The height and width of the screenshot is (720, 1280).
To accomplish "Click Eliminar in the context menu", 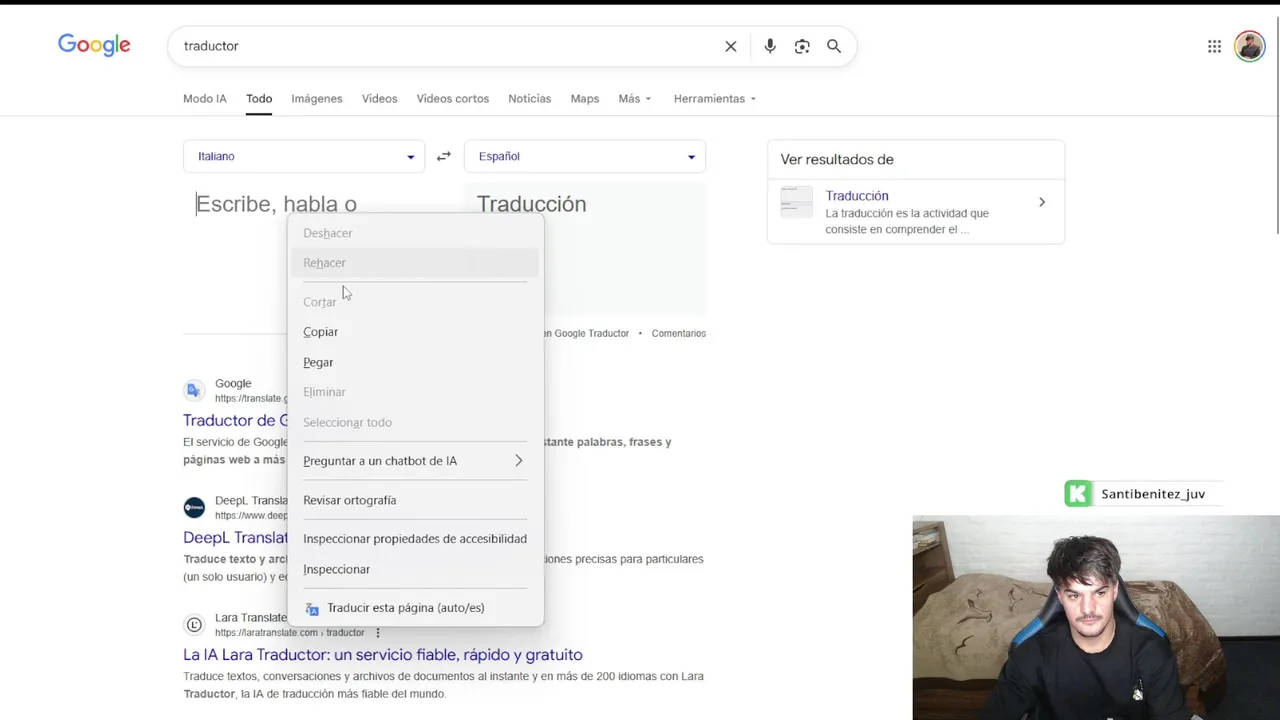I will tap(415, 392).
